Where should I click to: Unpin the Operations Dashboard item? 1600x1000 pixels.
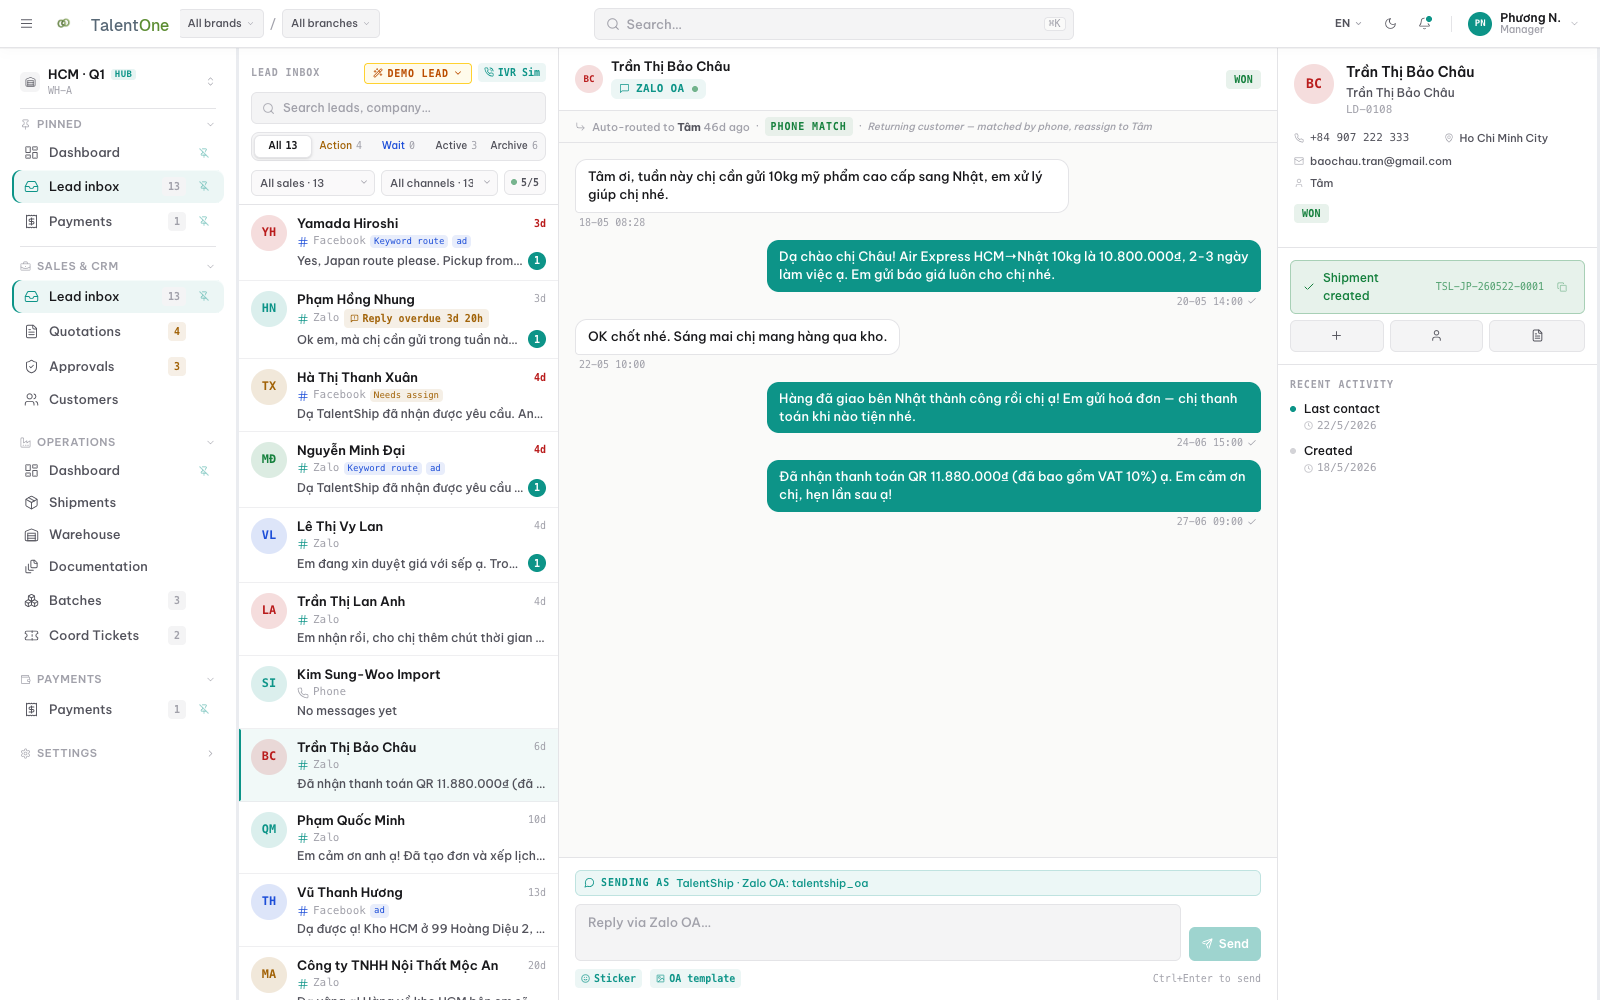tap(204, 470)
